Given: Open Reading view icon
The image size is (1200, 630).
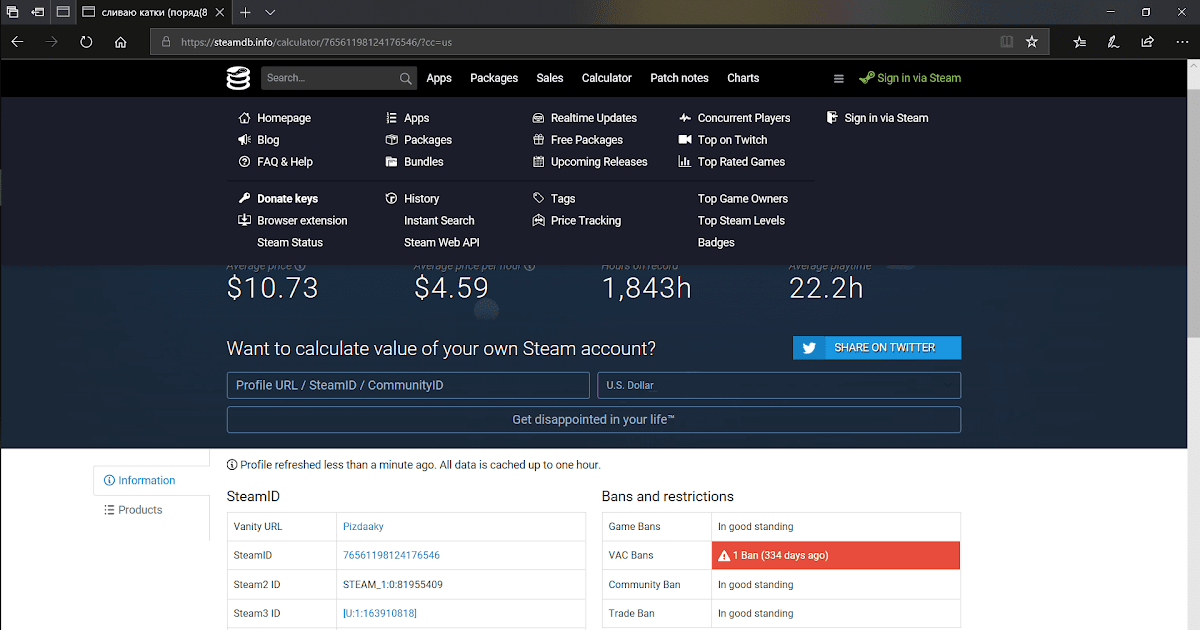Looking at the screenshot, I should (x=1007, y=42).
